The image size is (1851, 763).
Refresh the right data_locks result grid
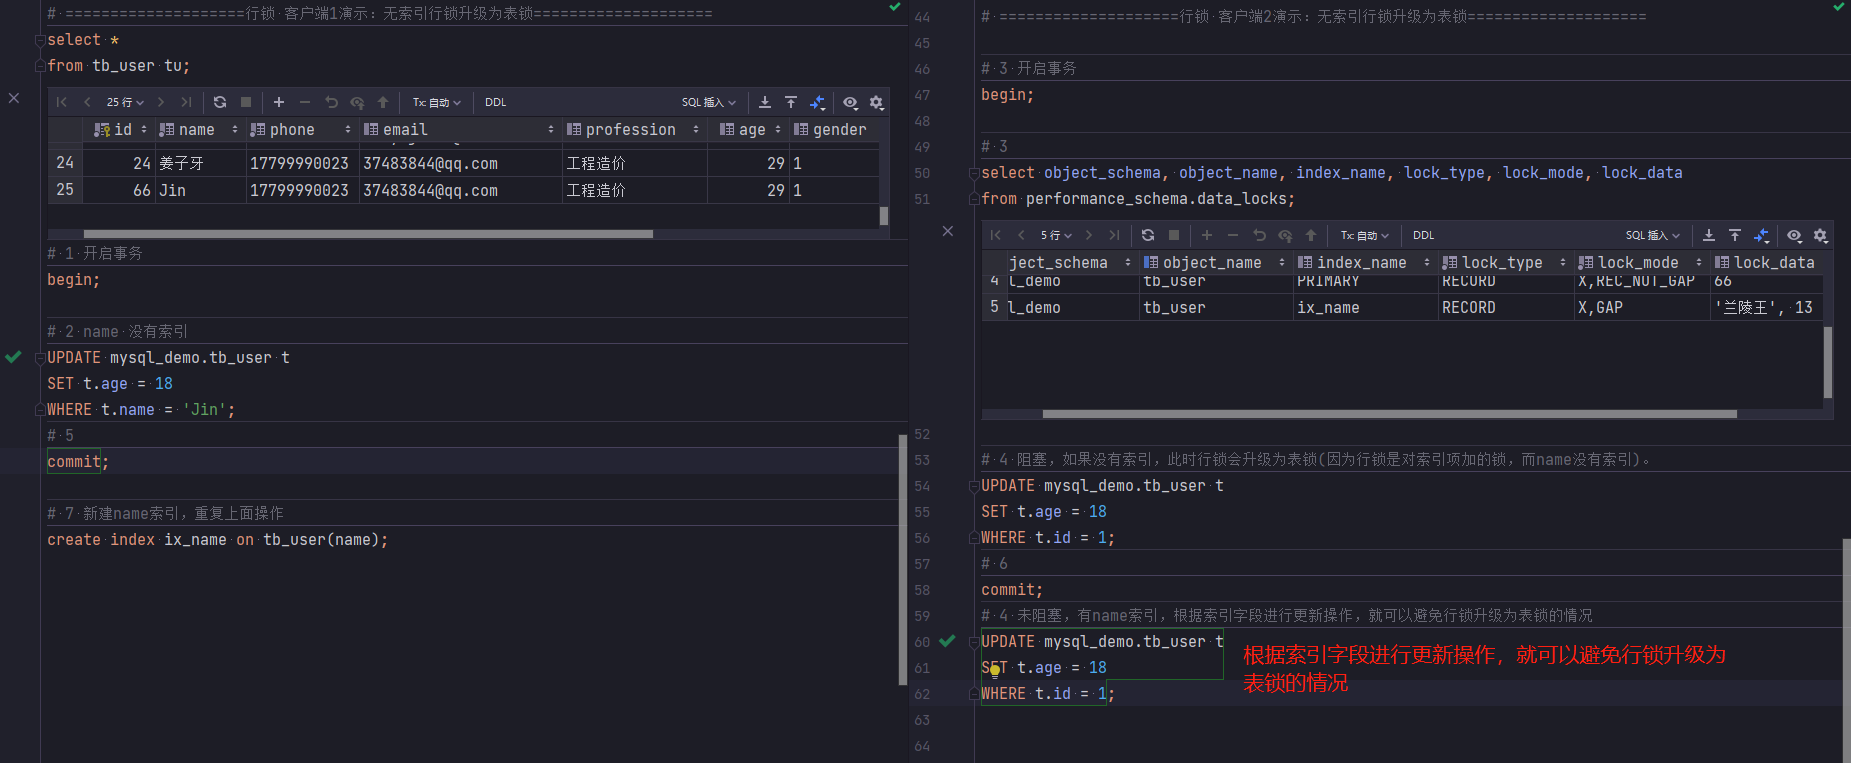coord(1148,235)
